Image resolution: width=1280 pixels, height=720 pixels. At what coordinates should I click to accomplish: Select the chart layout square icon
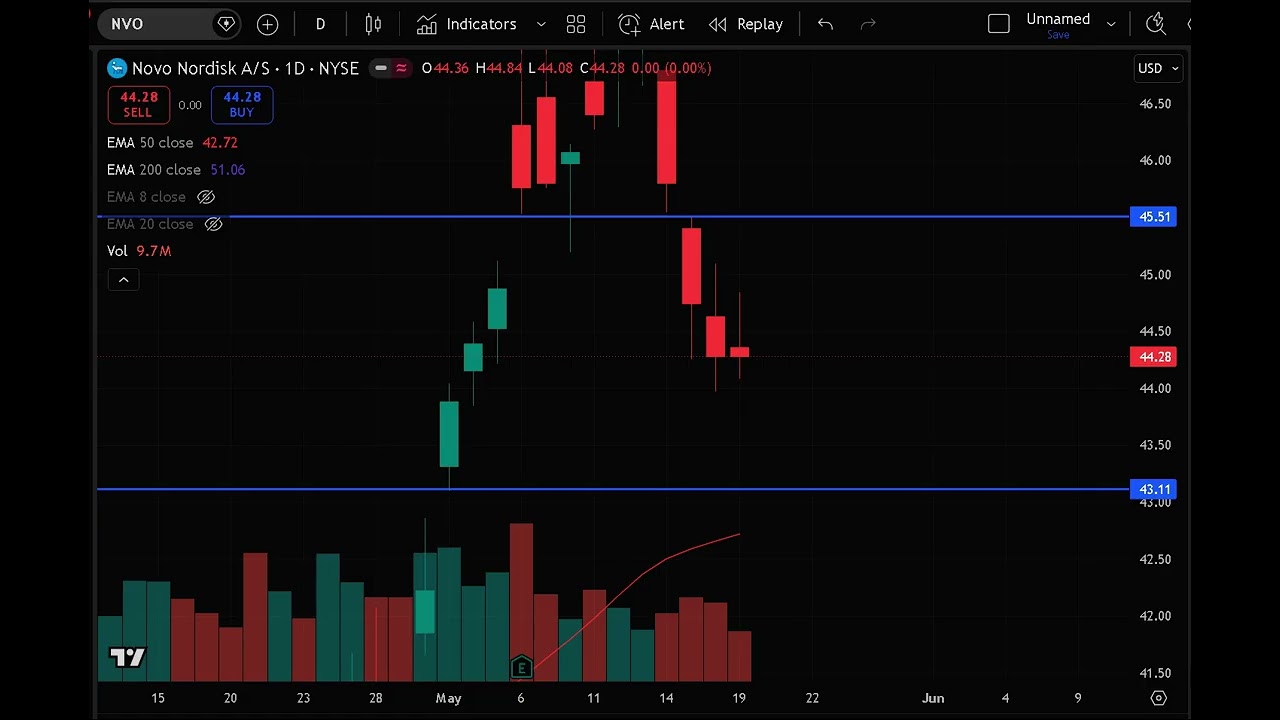[998, 24]
